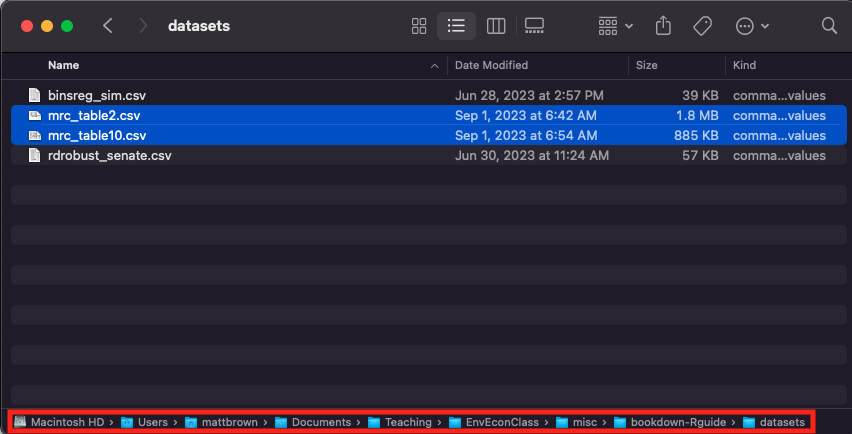Open the Edit Tags button

[702, 26]
